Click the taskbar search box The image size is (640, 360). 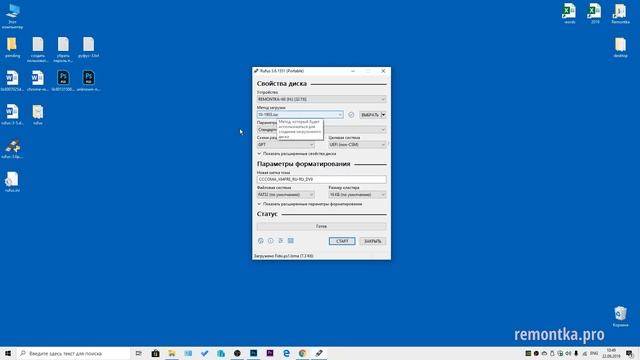(73, 353)
